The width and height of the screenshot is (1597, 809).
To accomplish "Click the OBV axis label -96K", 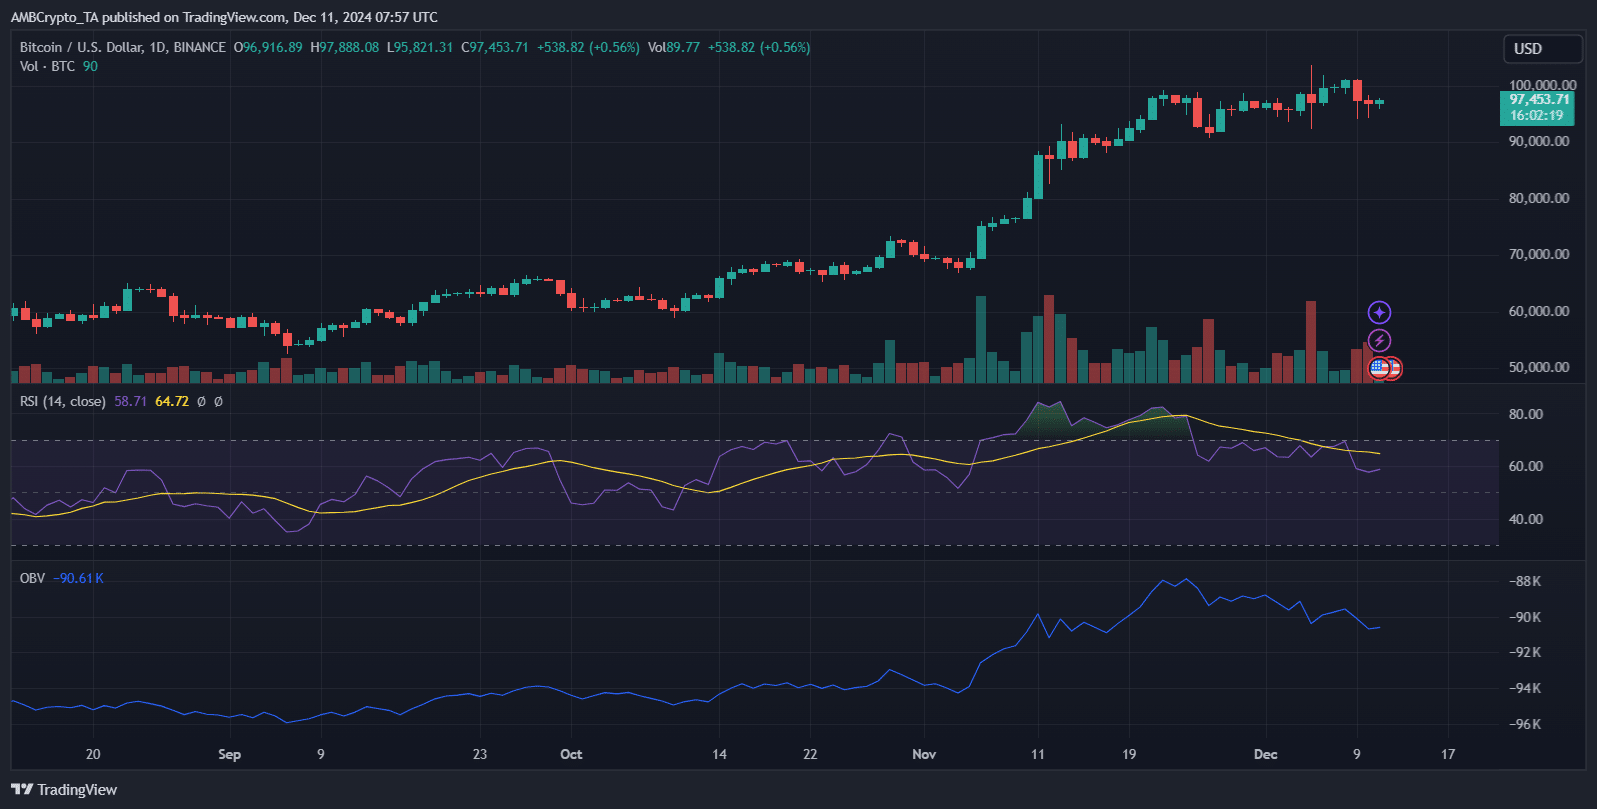I will (x=1525, y=724).
